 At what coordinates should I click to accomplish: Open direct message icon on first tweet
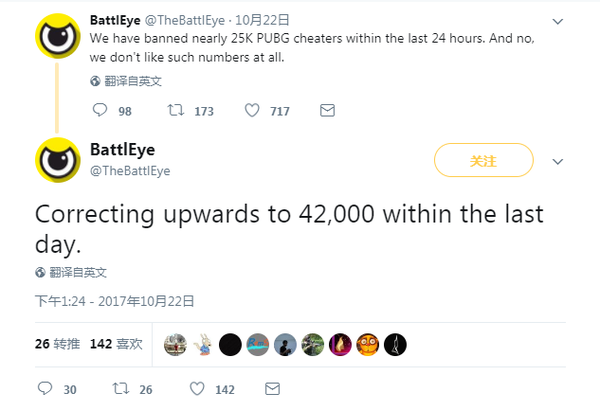[326, 111]
